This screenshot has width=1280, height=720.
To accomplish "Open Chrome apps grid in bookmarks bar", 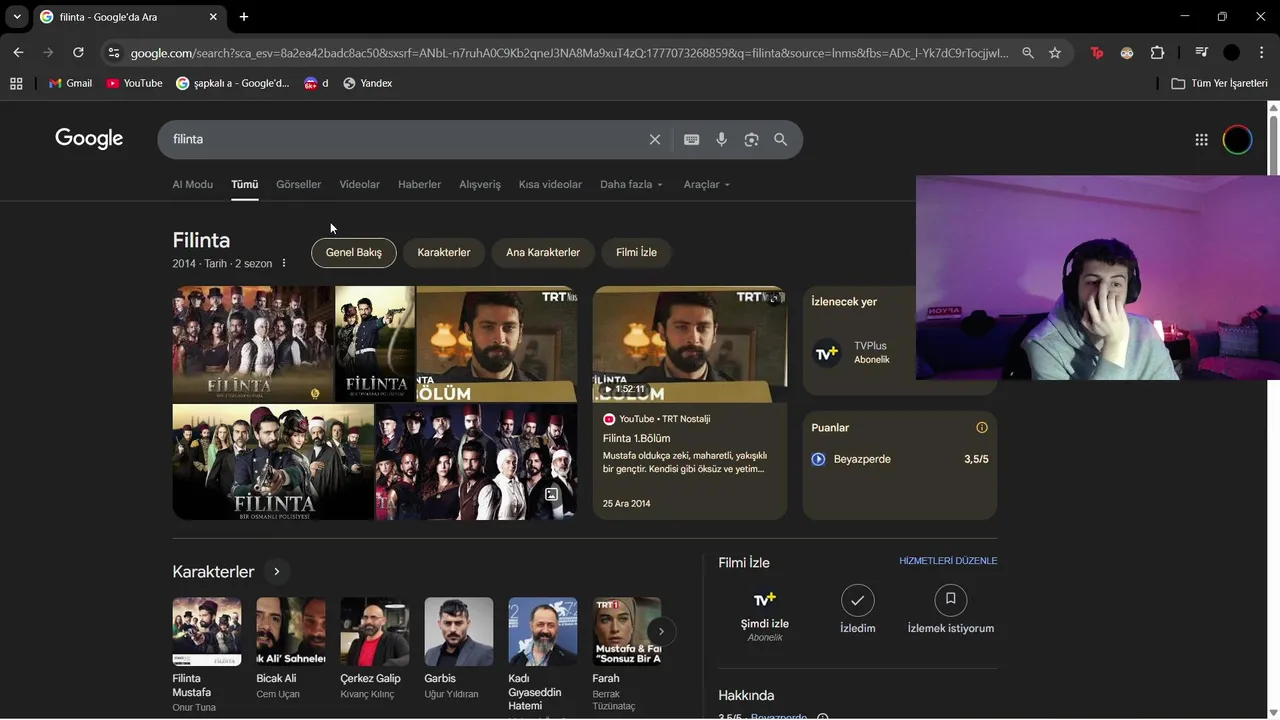I will 16,83.
